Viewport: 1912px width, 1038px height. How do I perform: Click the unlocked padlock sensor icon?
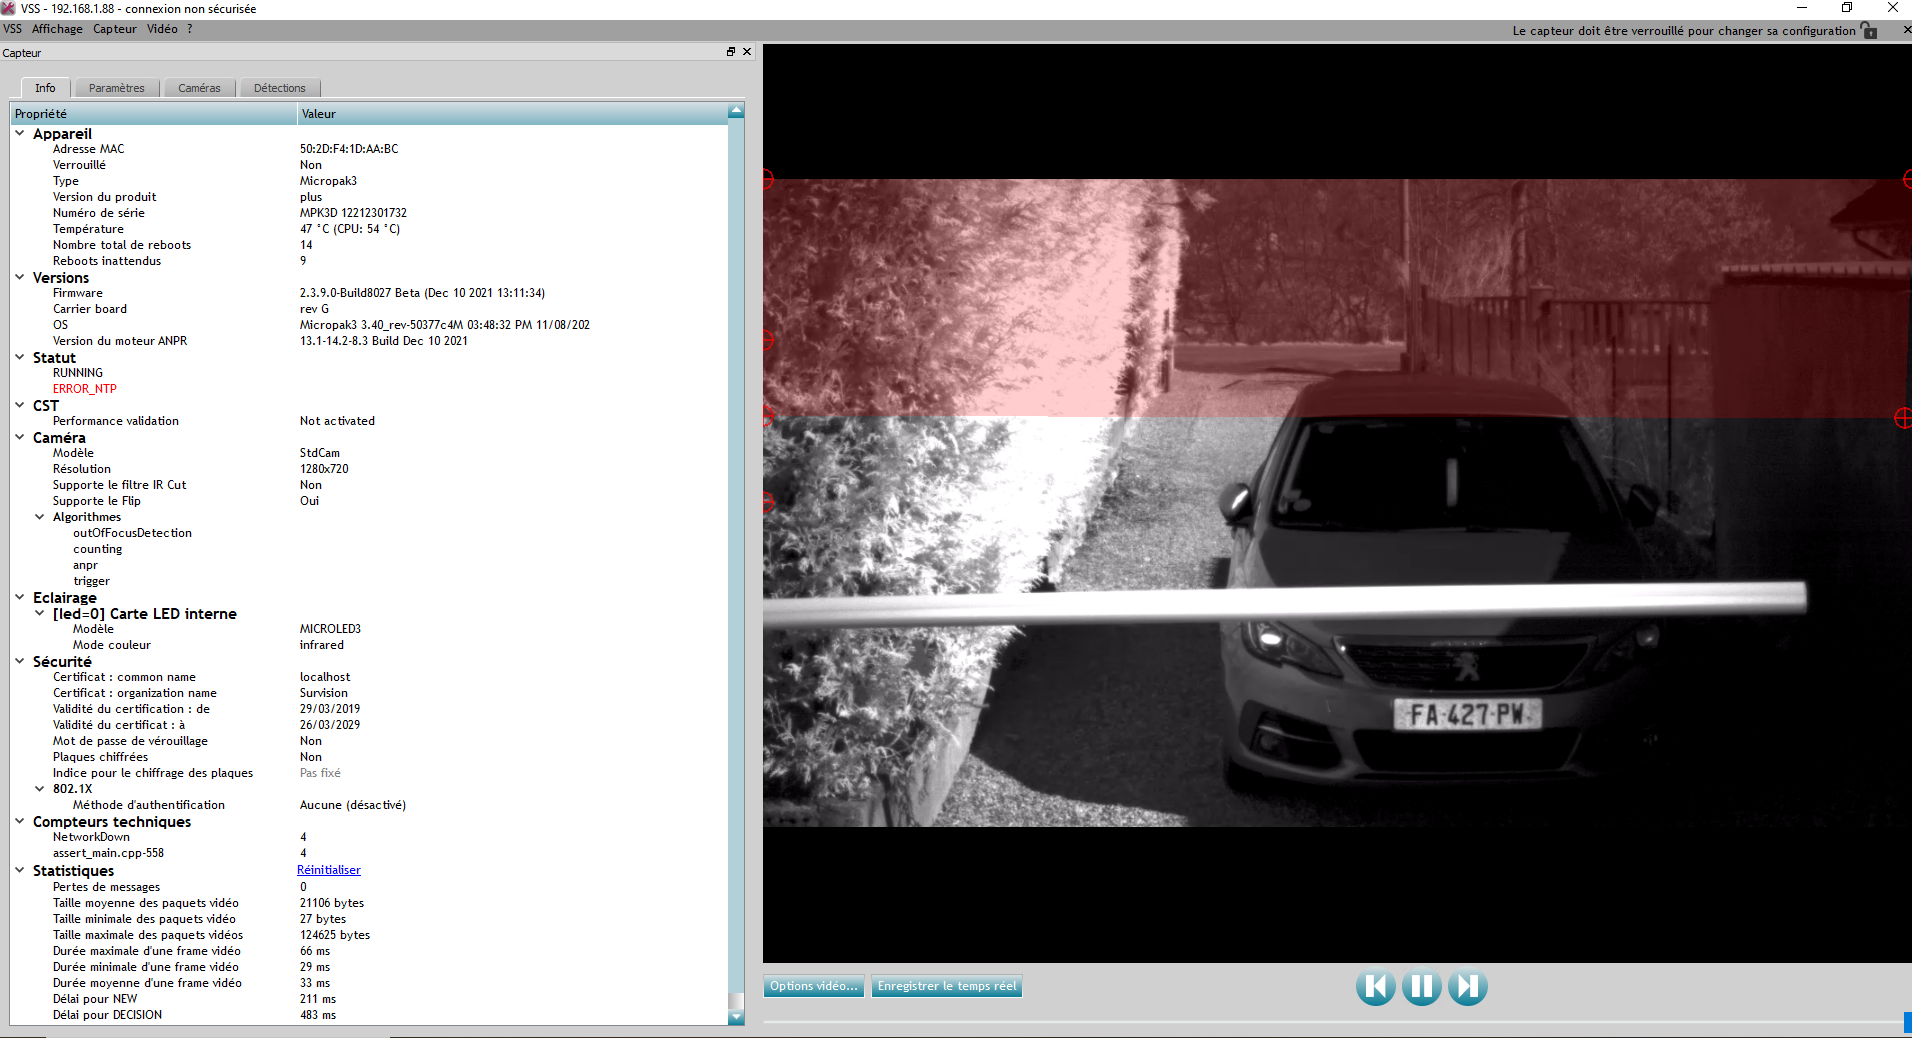(x=1869, y=30)
